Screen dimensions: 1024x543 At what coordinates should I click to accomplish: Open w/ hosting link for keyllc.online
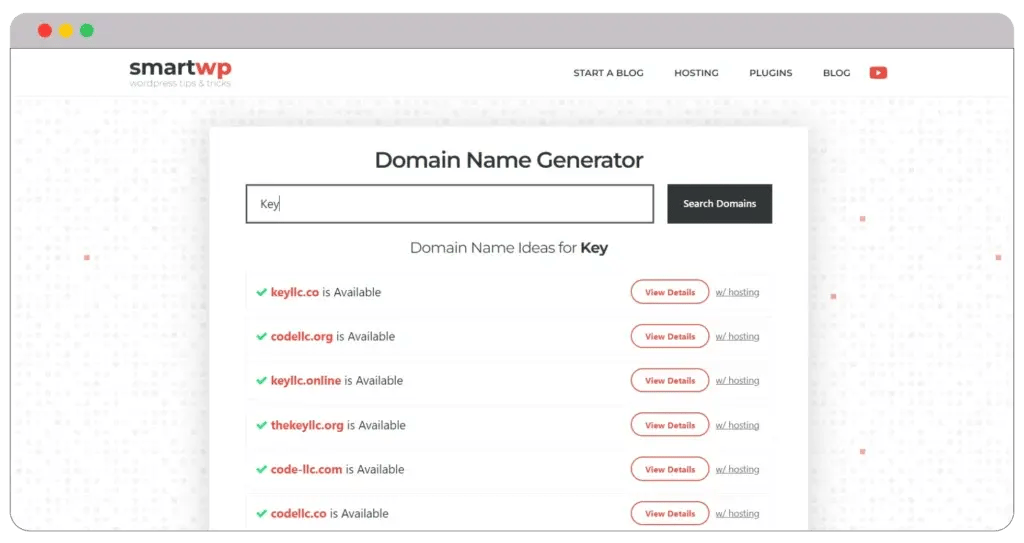pyautogui.click(x=737, y=381)
